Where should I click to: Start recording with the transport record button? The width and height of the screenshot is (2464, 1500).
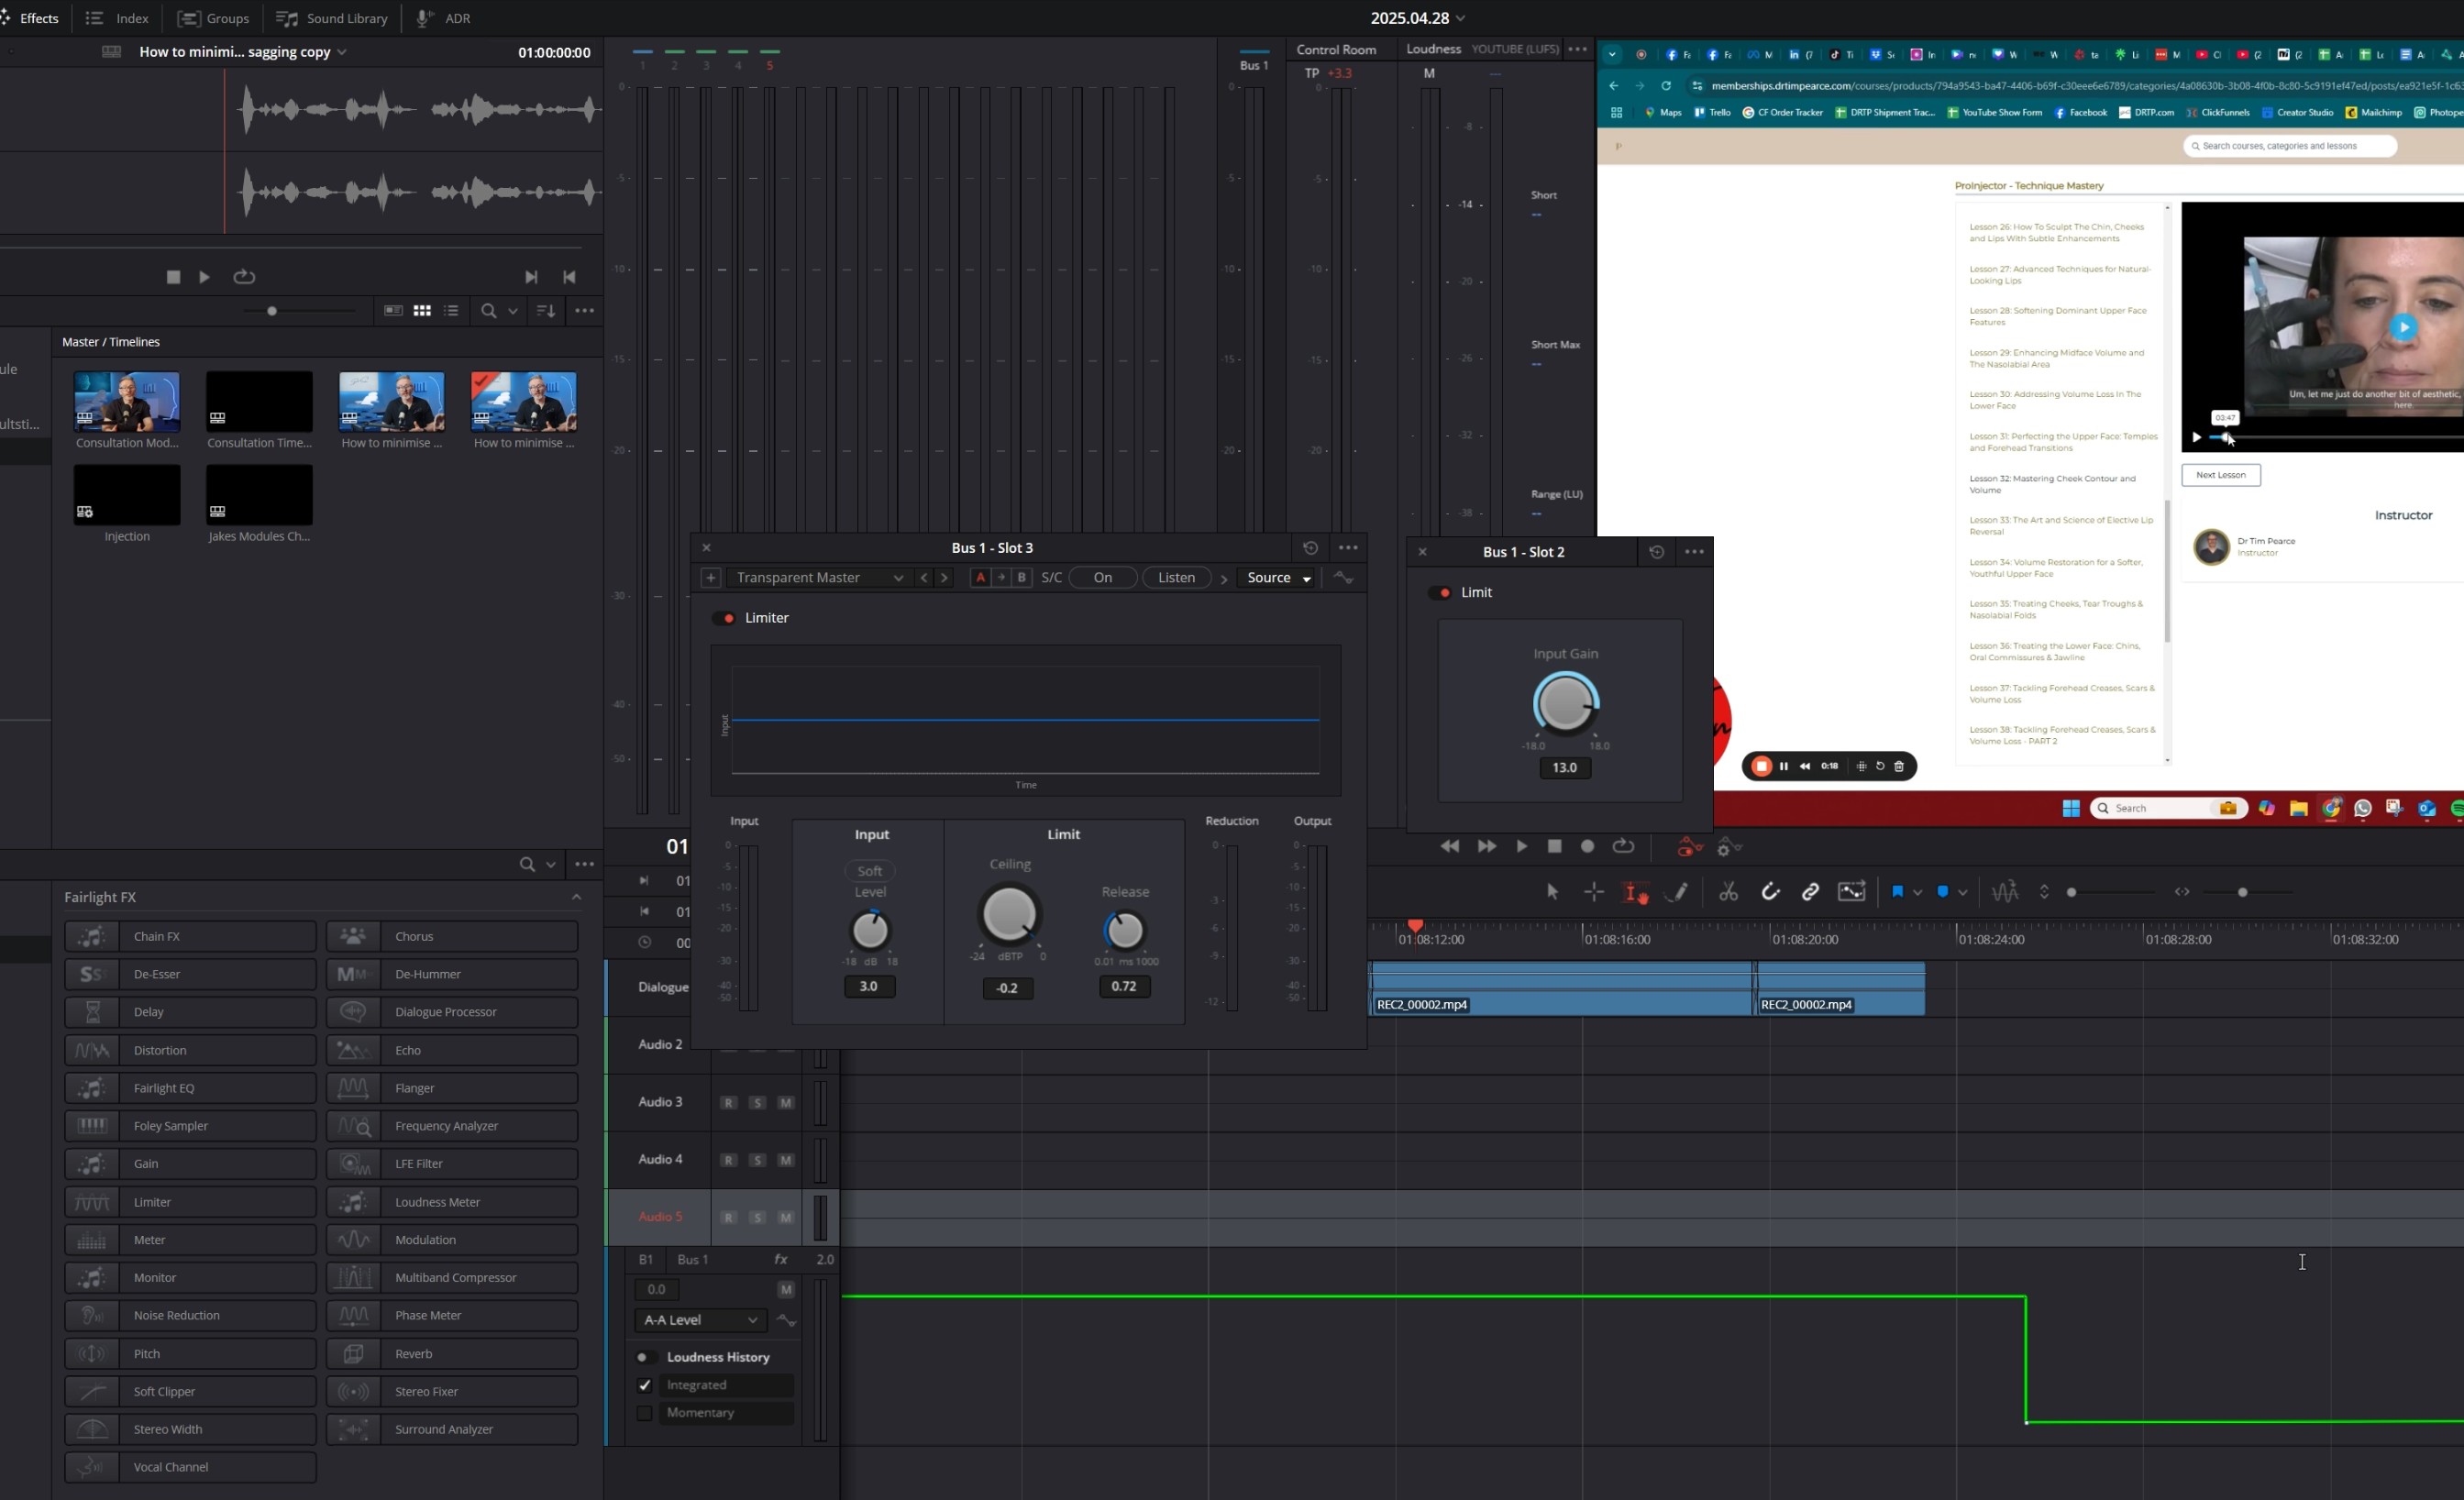coord(1587,847)
